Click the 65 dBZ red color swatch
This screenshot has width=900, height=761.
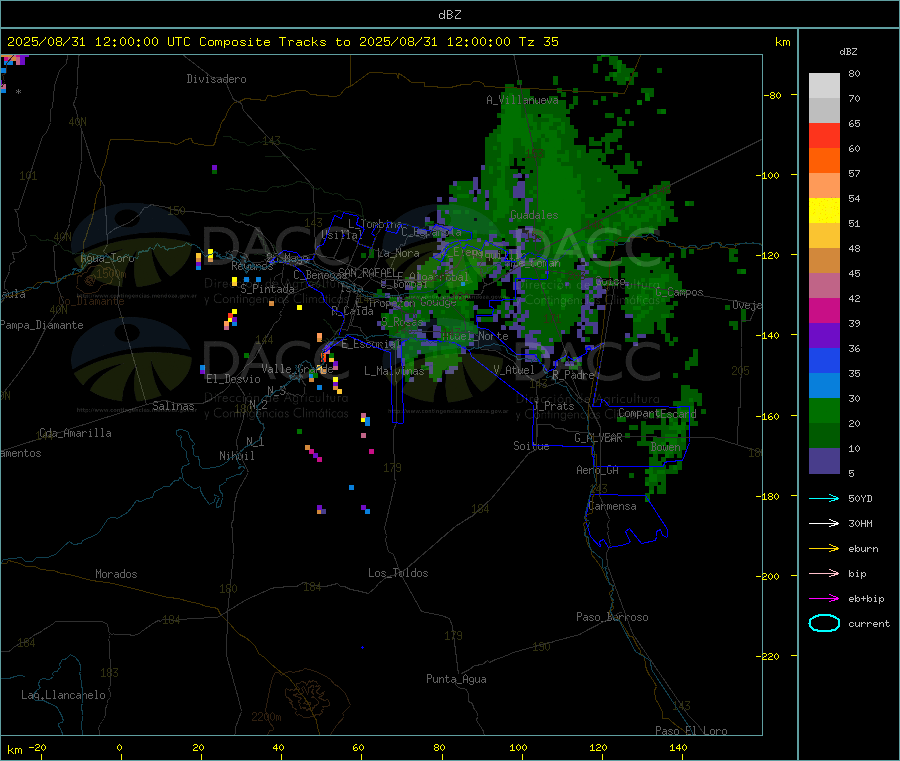point(824,135)
